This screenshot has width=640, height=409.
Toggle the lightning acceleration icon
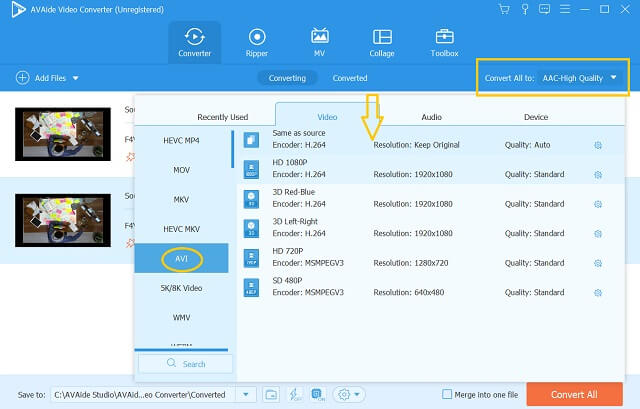click(x=295, y=394)
